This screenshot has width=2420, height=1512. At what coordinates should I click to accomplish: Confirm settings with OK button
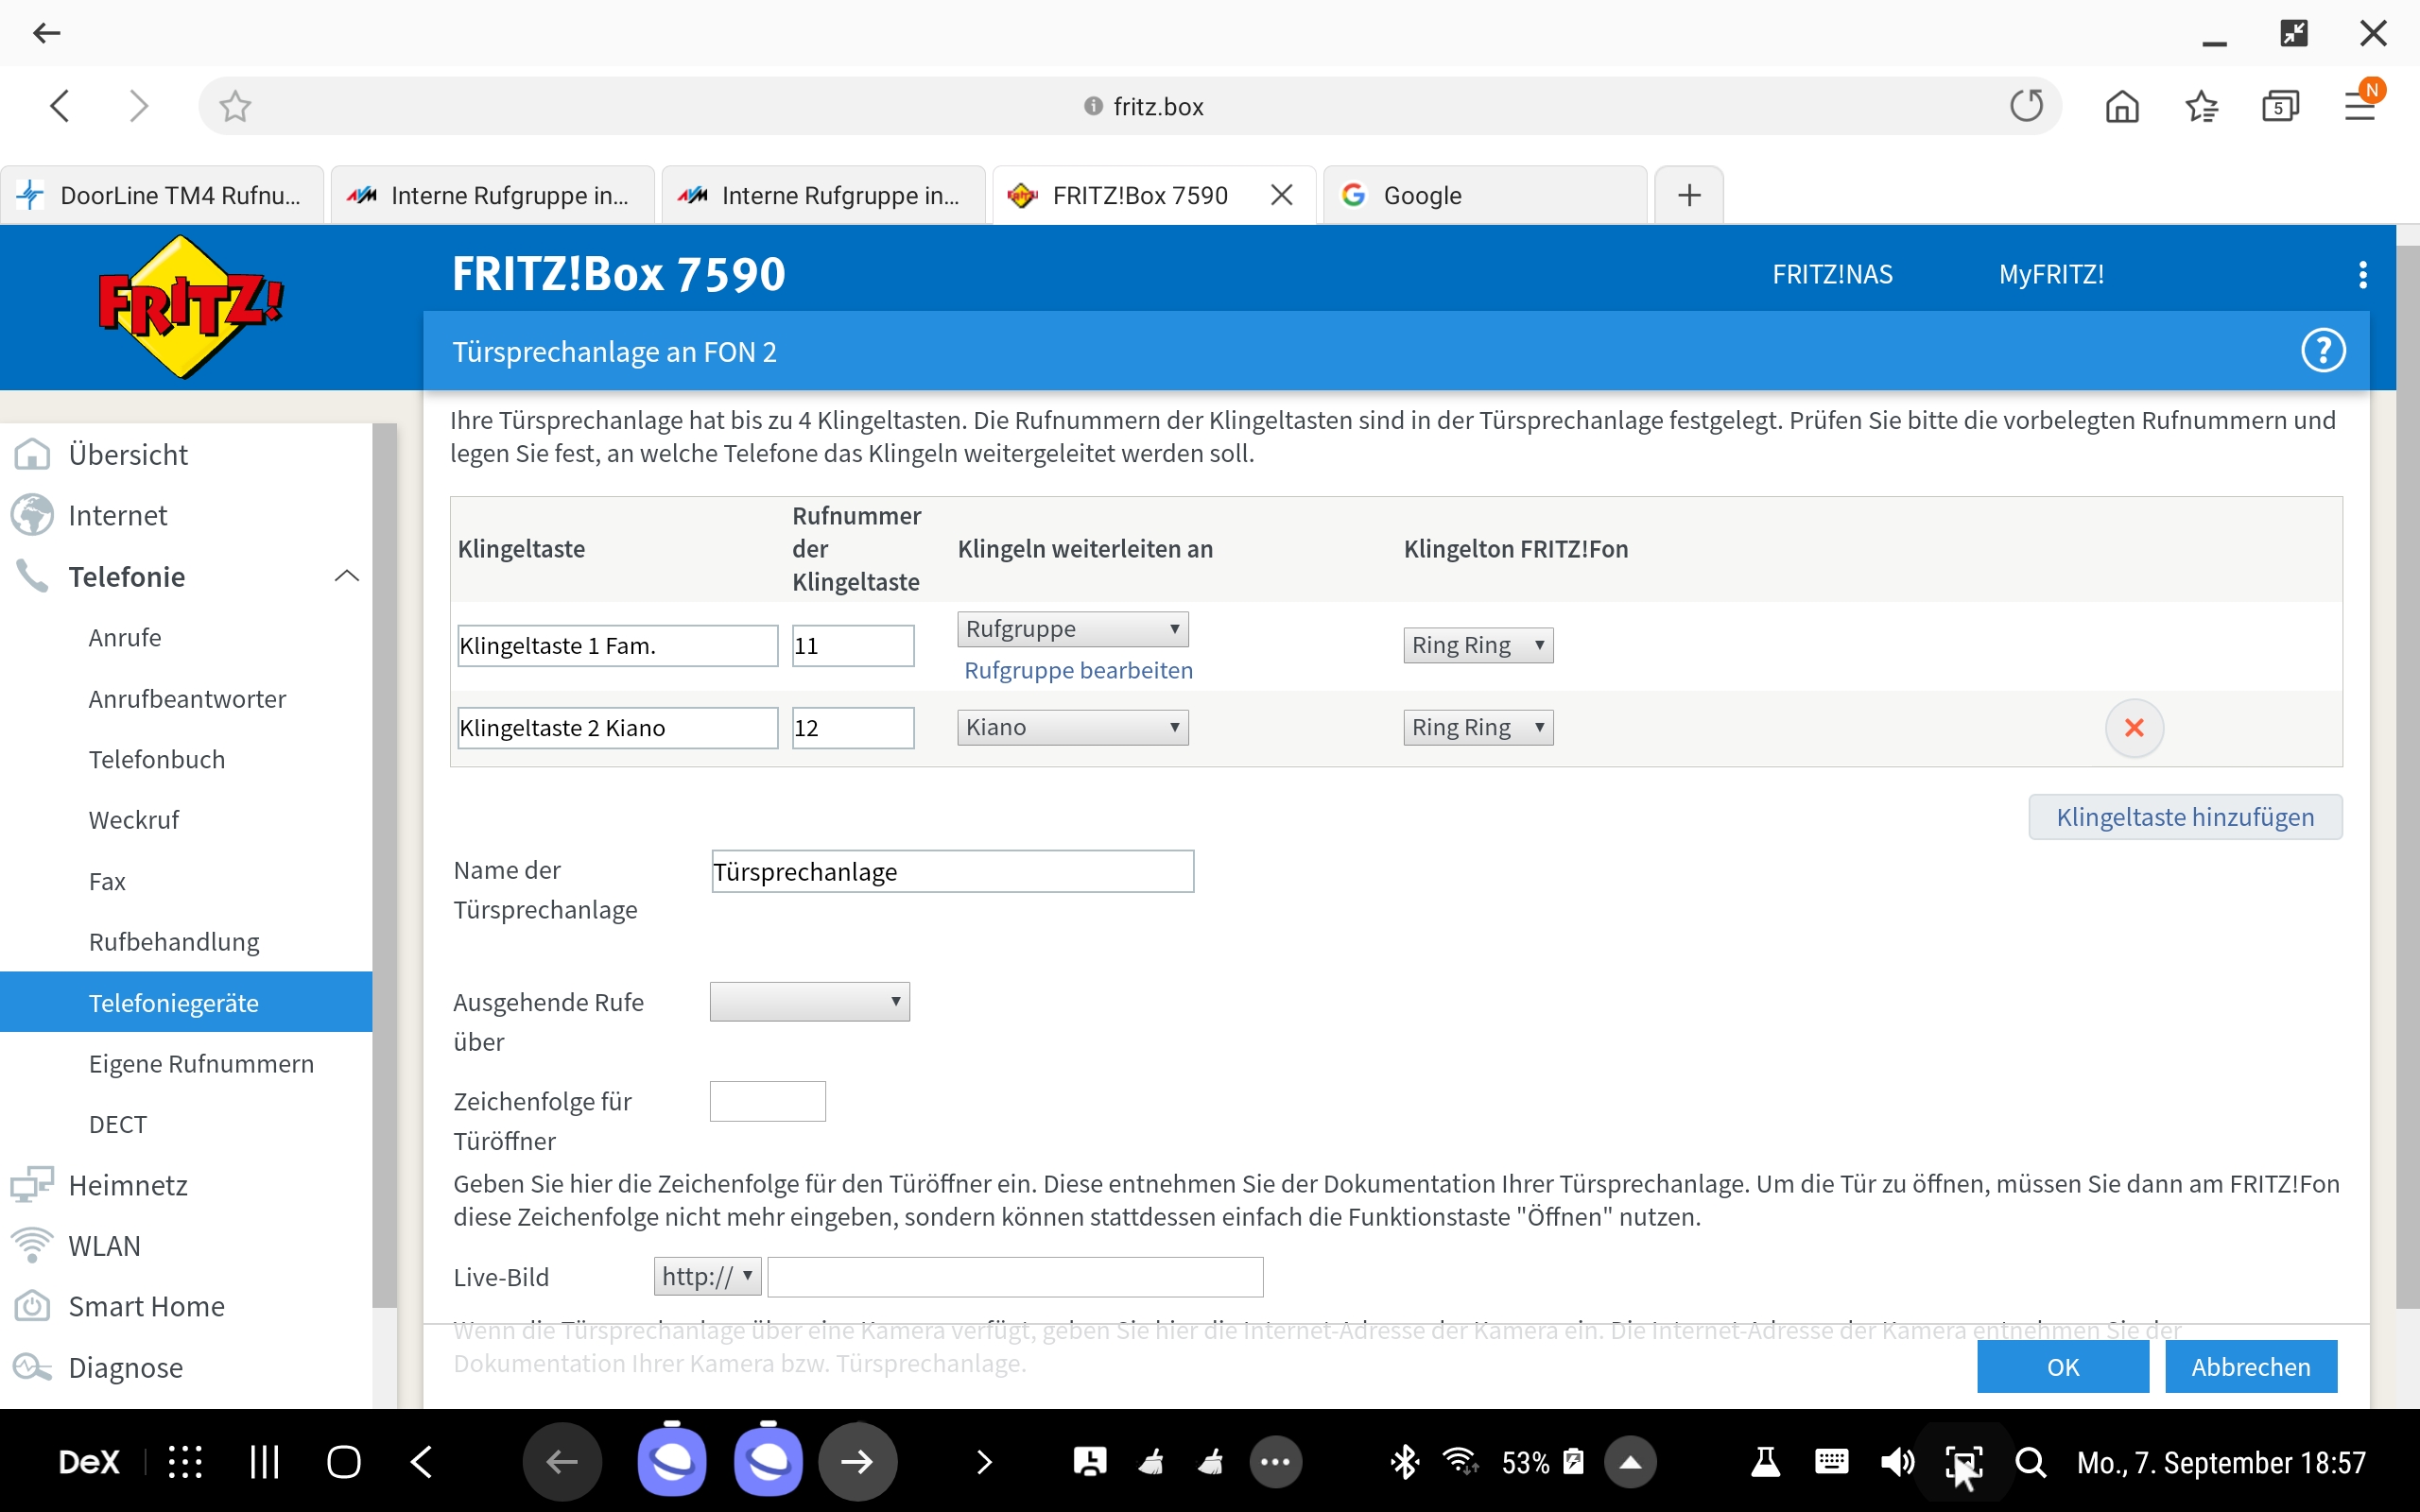pos(2062,1366)
